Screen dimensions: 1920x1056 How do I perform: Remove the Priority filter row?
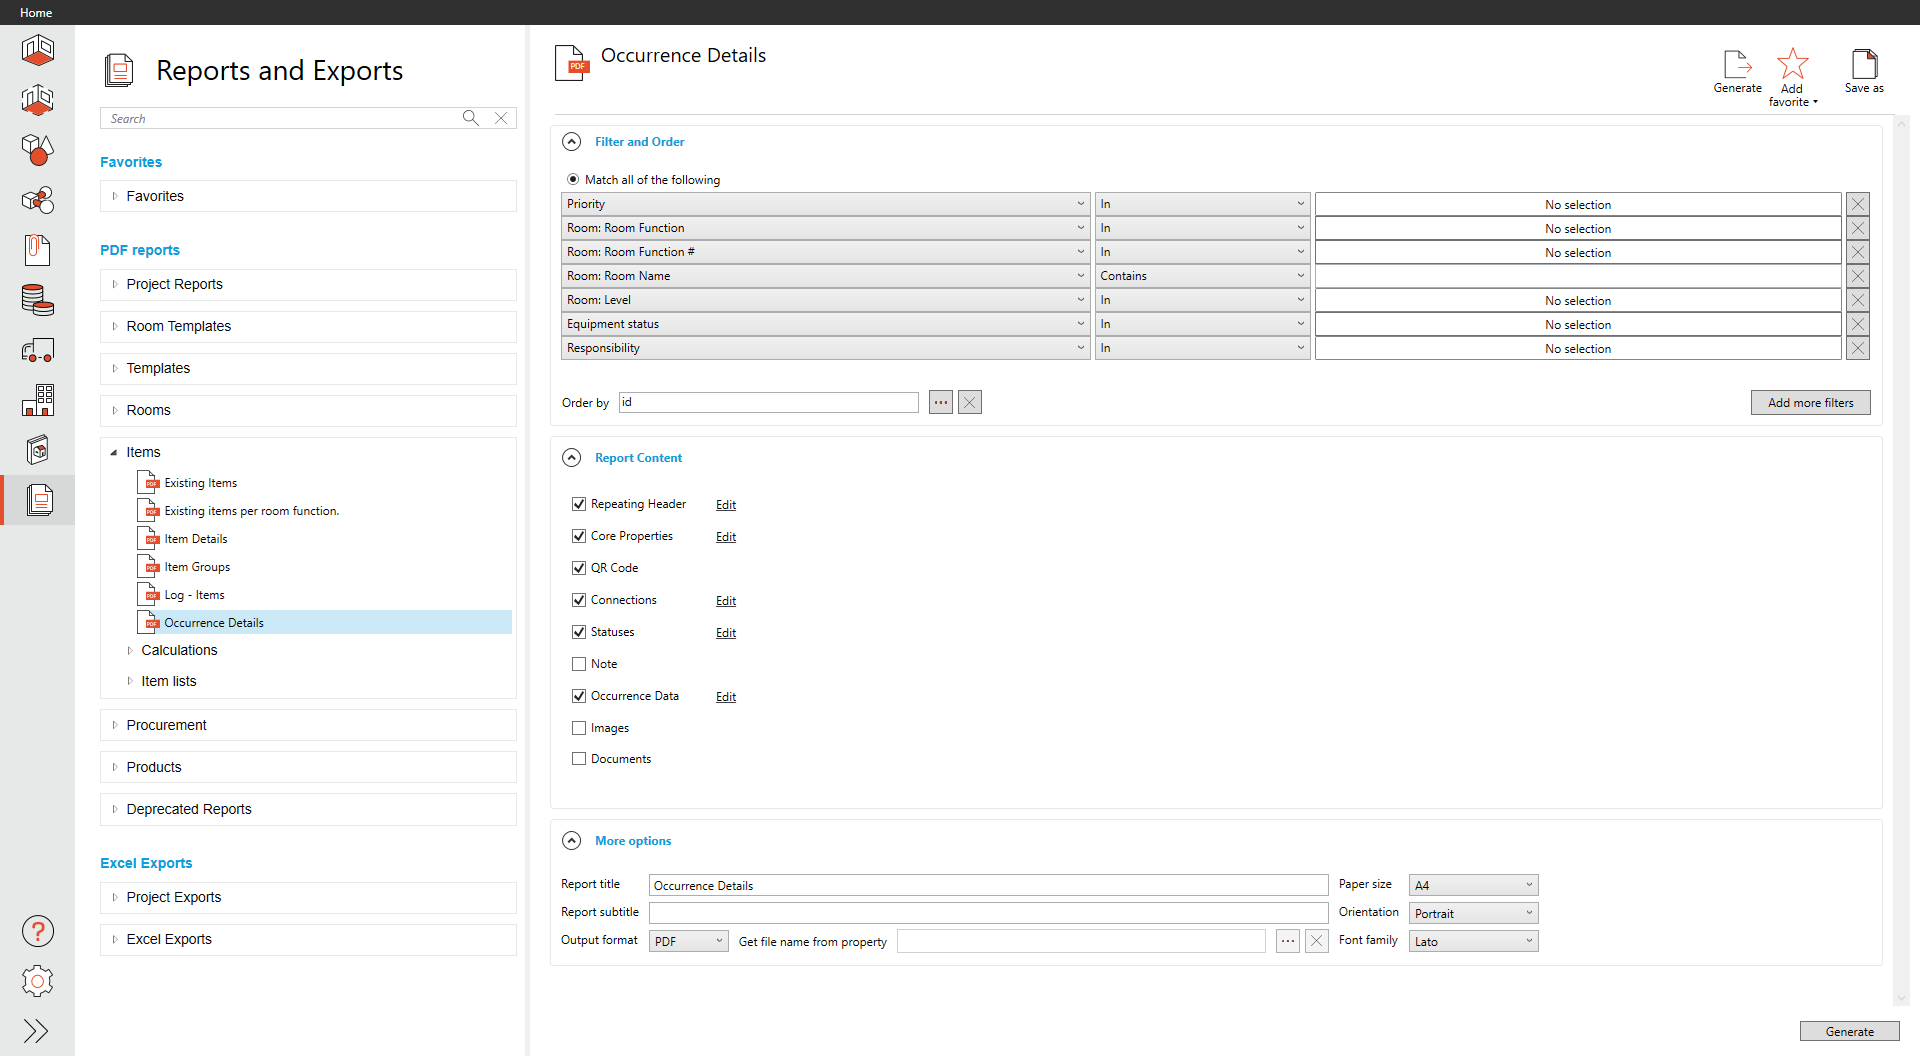click(1858, 204)
